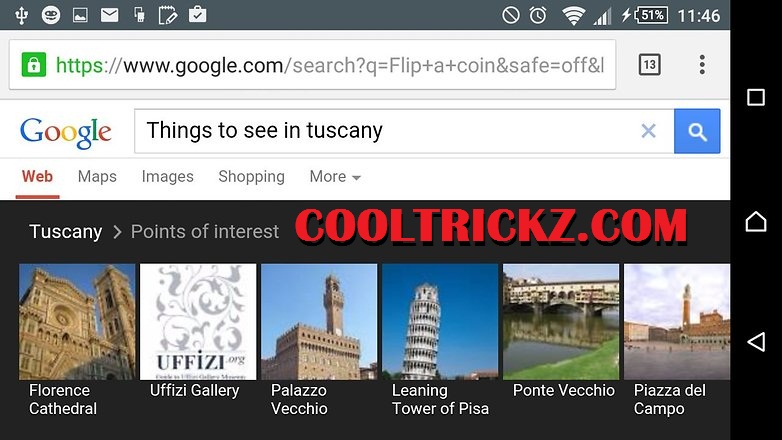The width and height of the screenshot is (782, 440).
Task: Tap the recent apps square button
Action: (756, 97)
